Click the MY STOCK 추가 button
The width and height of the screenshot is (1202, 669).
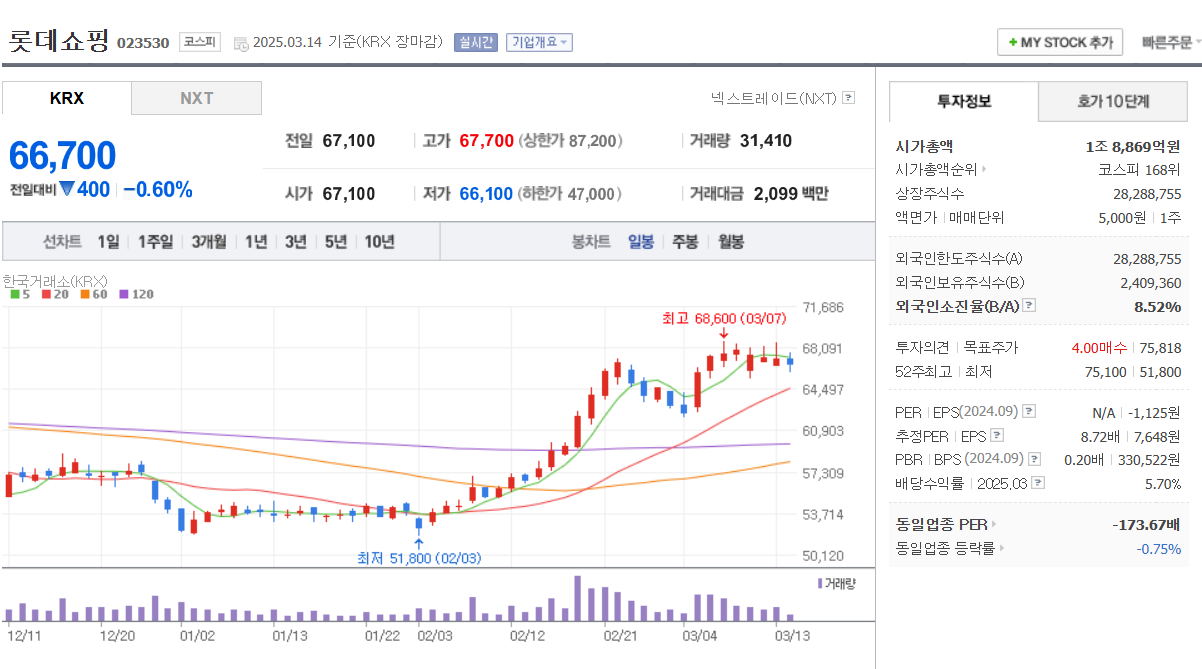(1060, 43)
